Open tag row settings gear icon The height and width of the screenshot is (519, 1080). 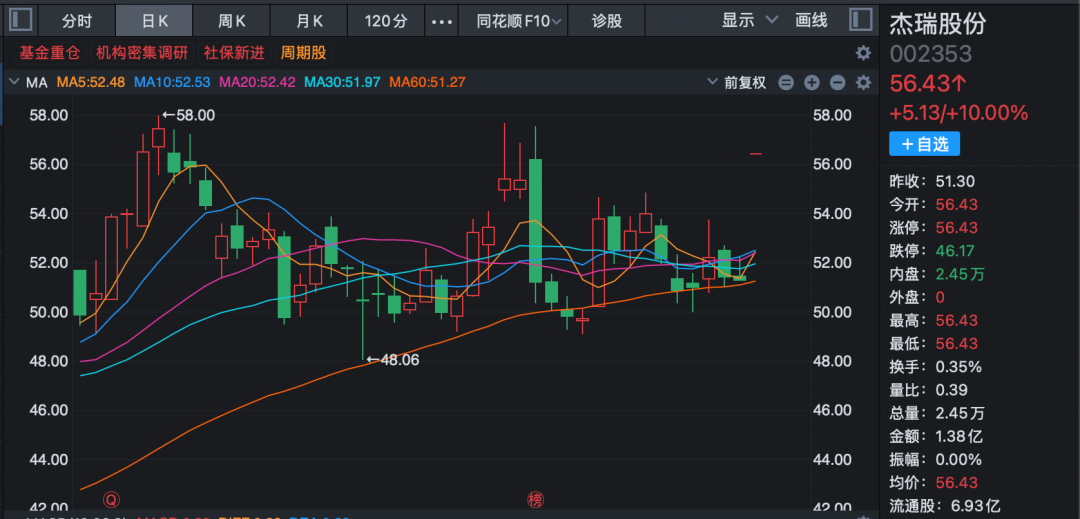[863, 53]
